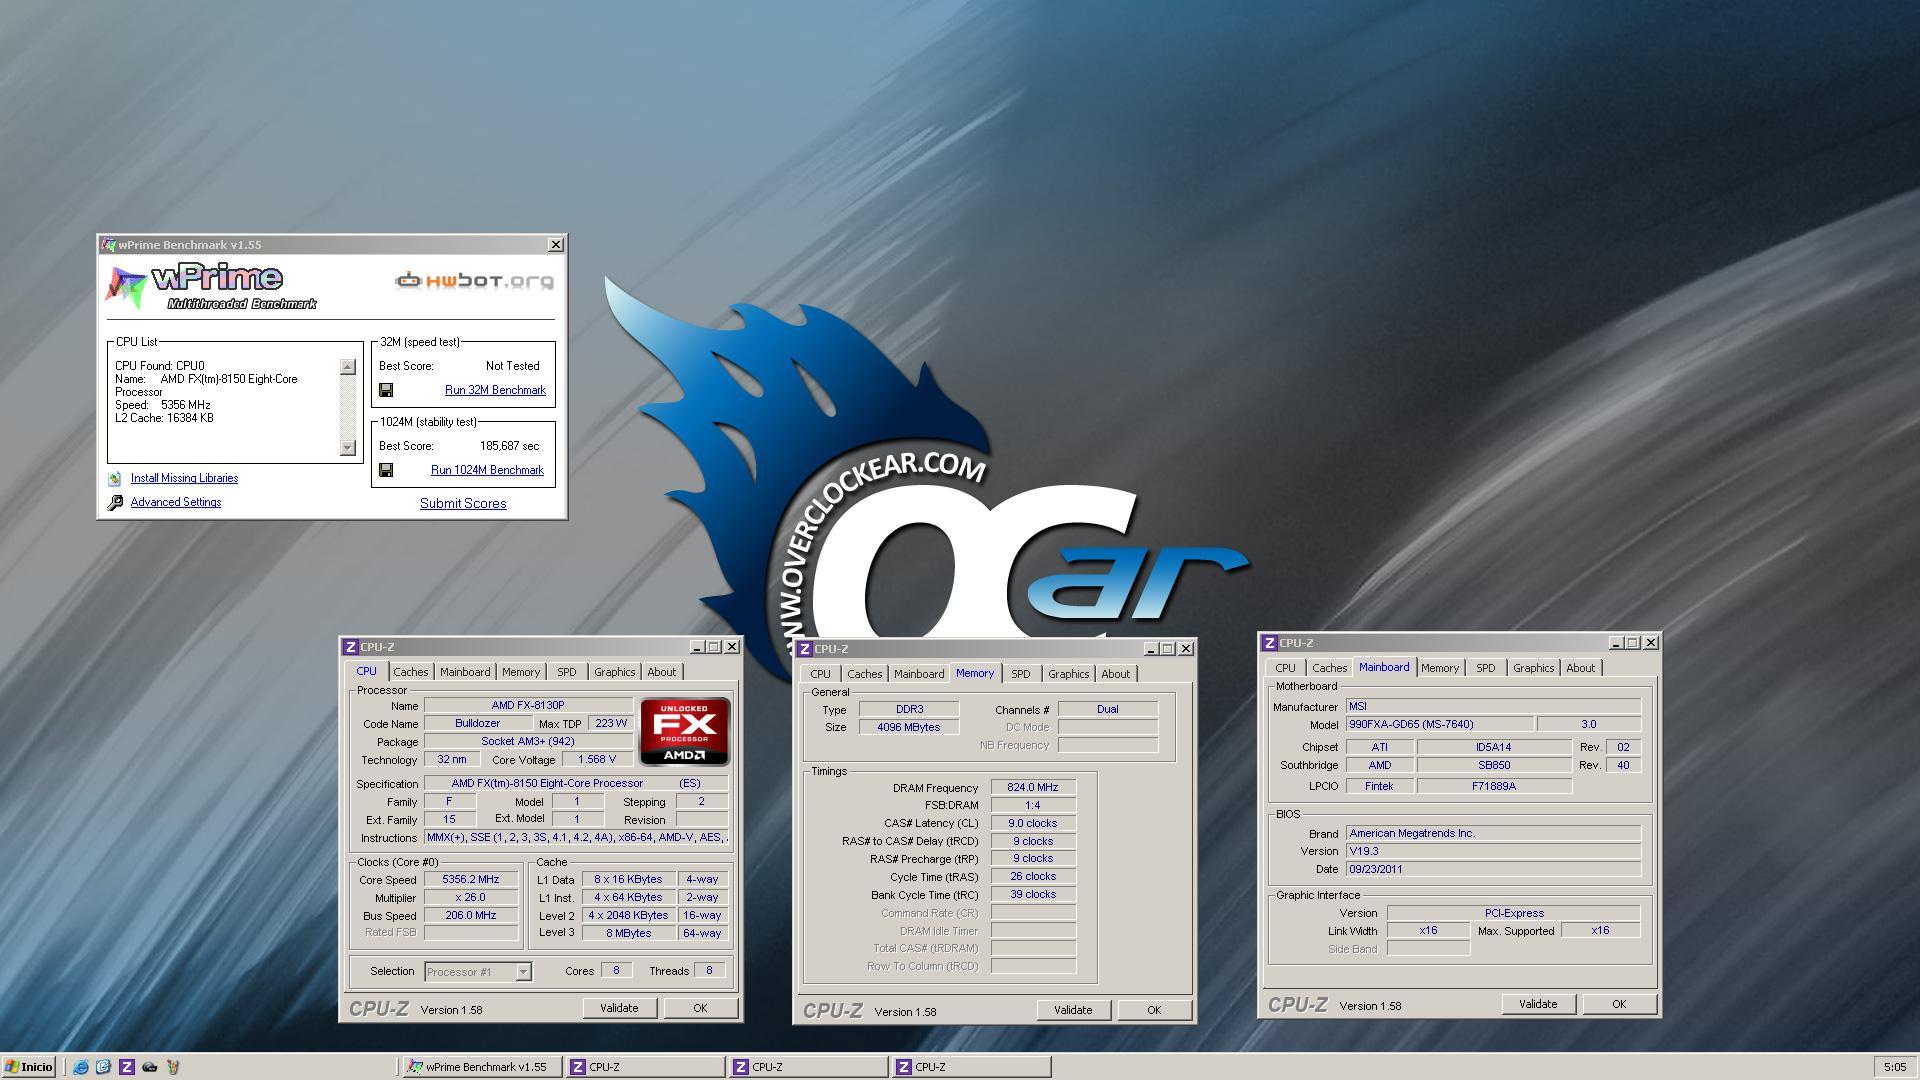Click the Core Voltage value 1.568 V
1920x1080 pixels.
click(596, 760)
